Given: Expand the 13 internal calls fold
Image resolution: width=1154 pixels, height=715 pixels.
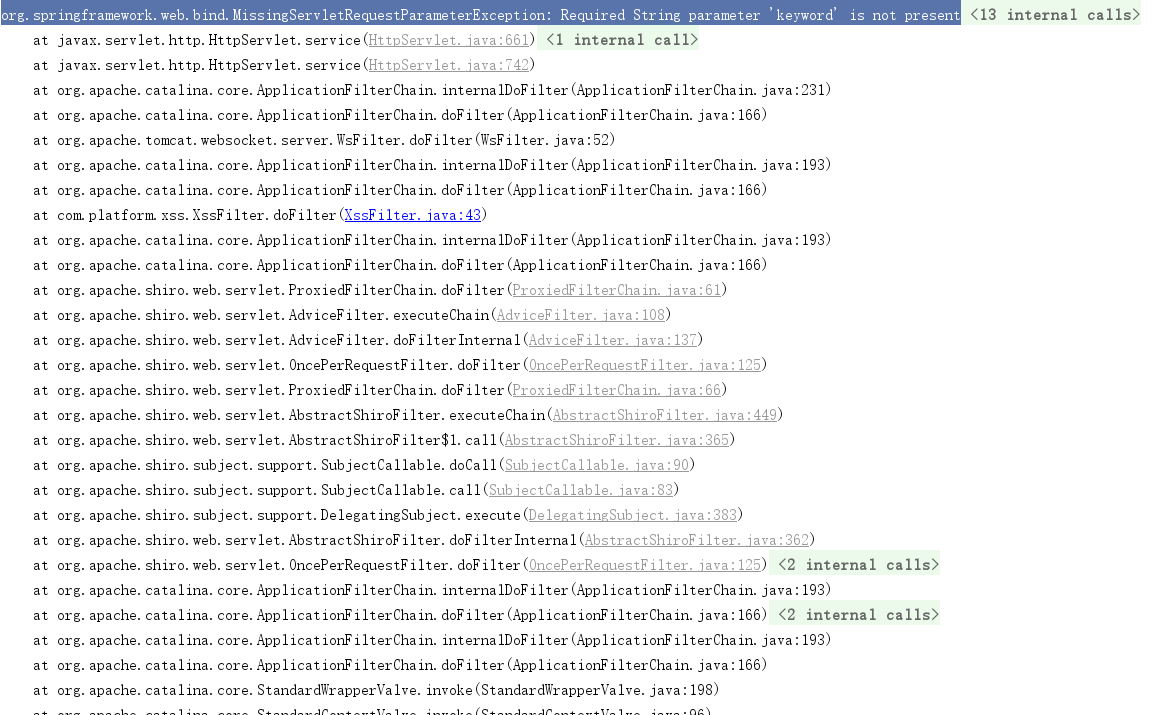Looking at the screenshot, I should click(x=1054, y=15).
